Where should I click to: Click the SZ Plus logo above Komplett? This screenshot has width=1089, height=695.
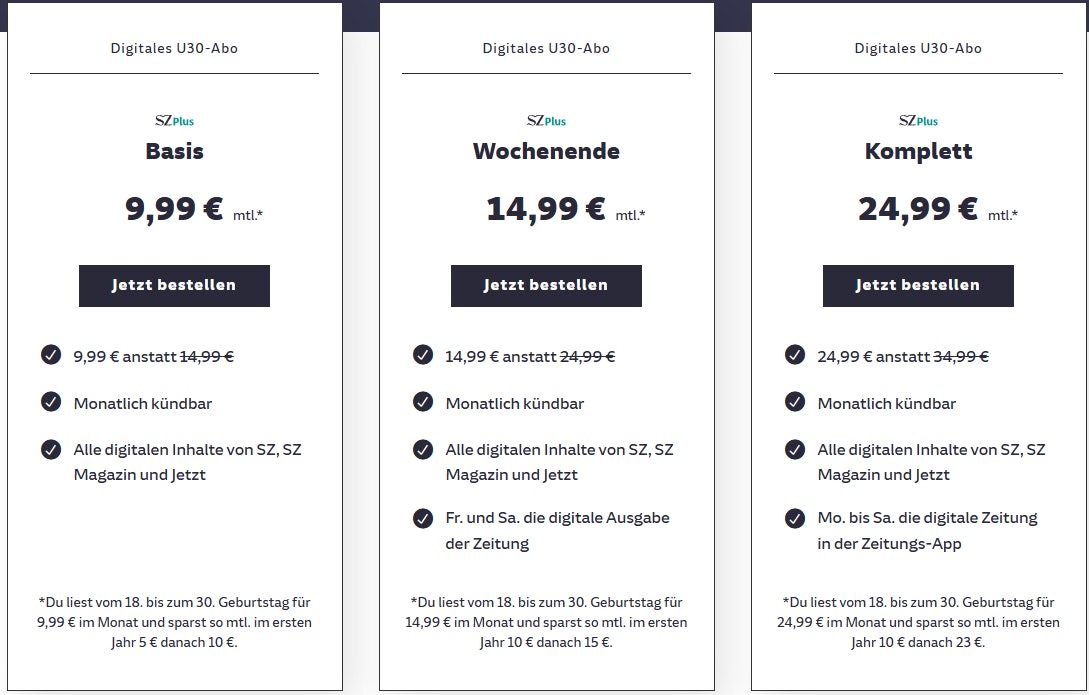point(918,121)
